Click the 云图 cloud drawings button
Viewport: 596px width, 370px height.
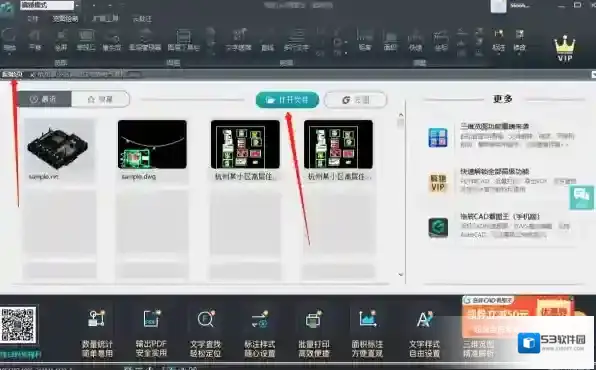click(x=356, y=100)
